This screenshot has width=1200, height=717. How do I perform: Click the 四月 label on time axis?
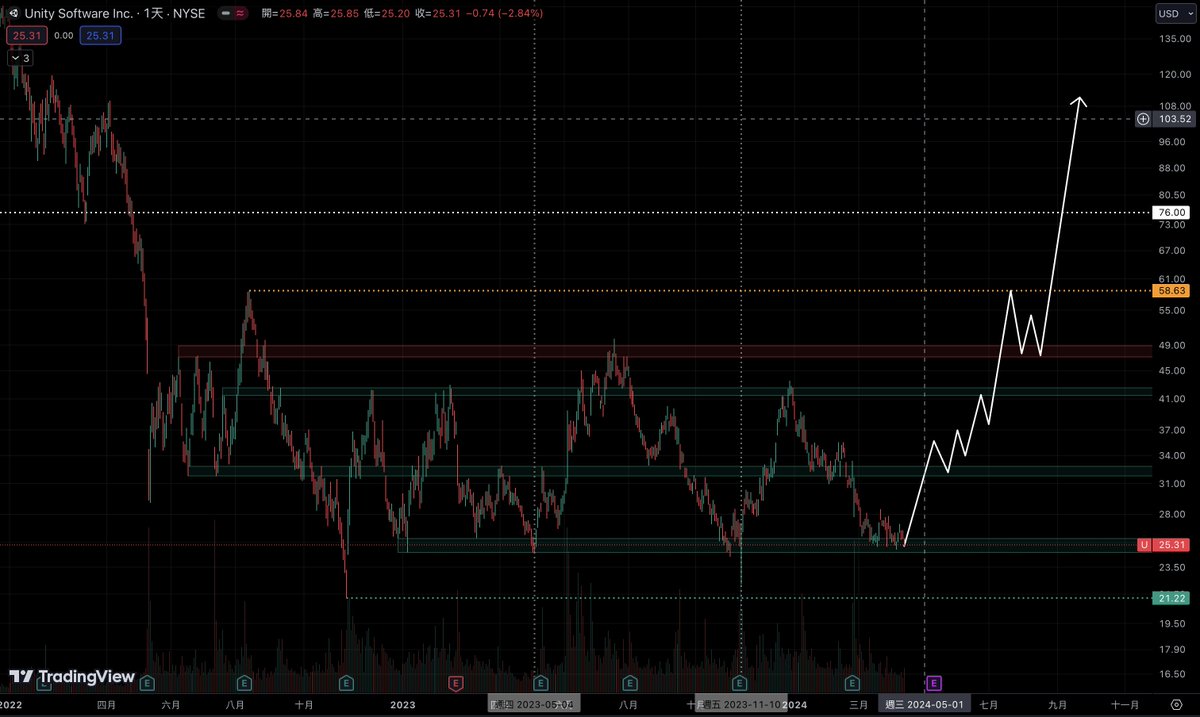106,705
